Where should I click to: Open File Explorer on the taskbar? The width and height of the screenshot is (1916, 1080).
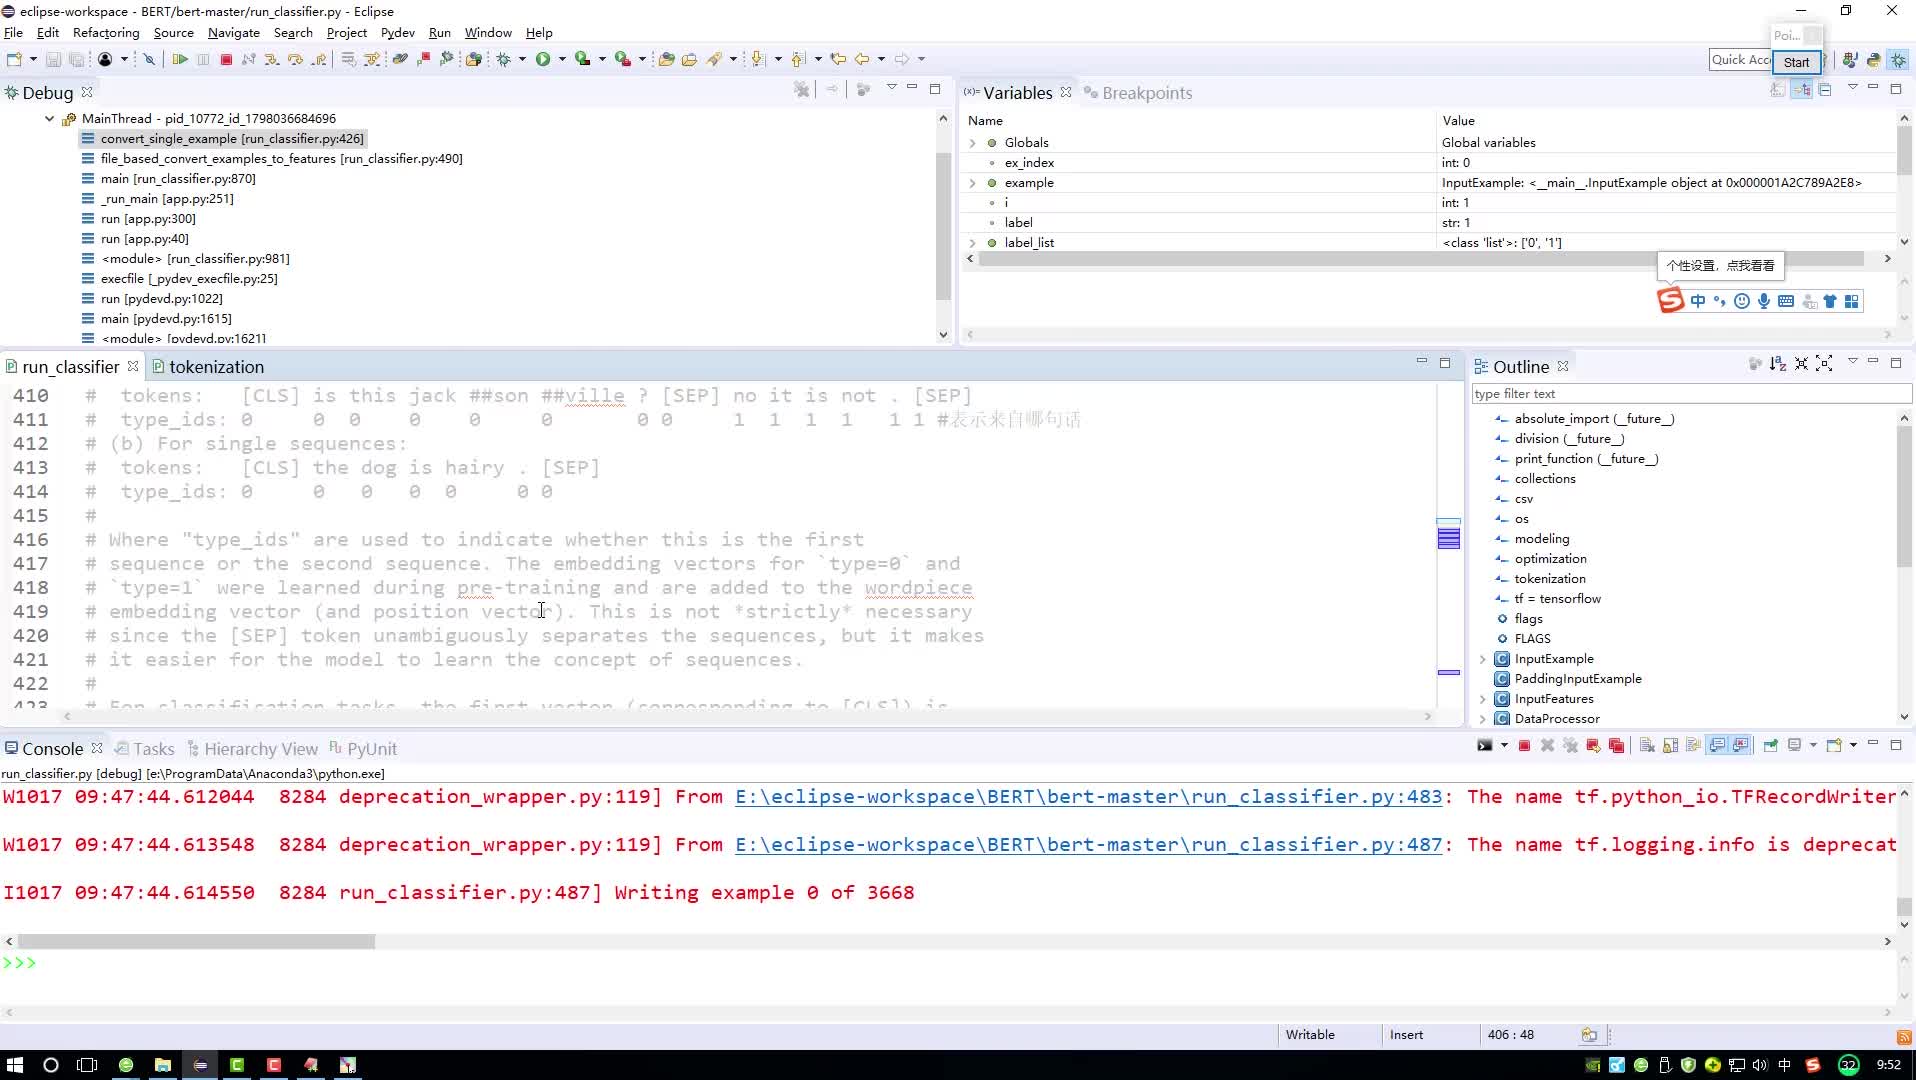[162, 1065]
